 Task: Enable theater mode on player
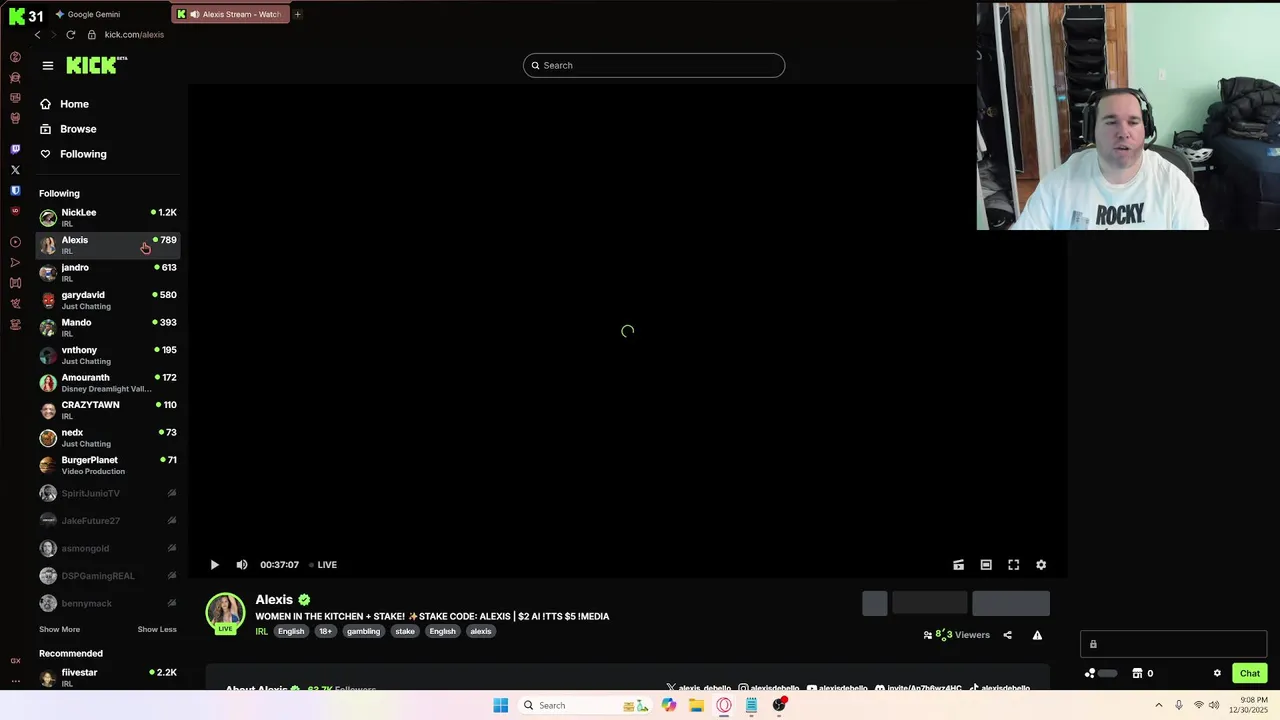click(986, 565)
